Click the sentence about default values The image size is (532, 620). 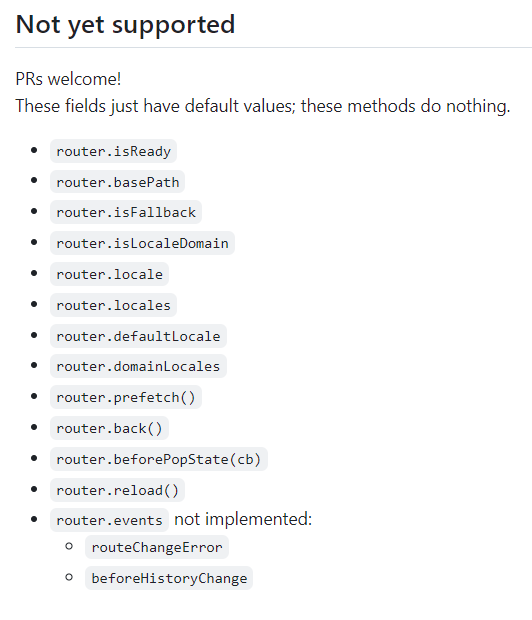click(263, 106)
